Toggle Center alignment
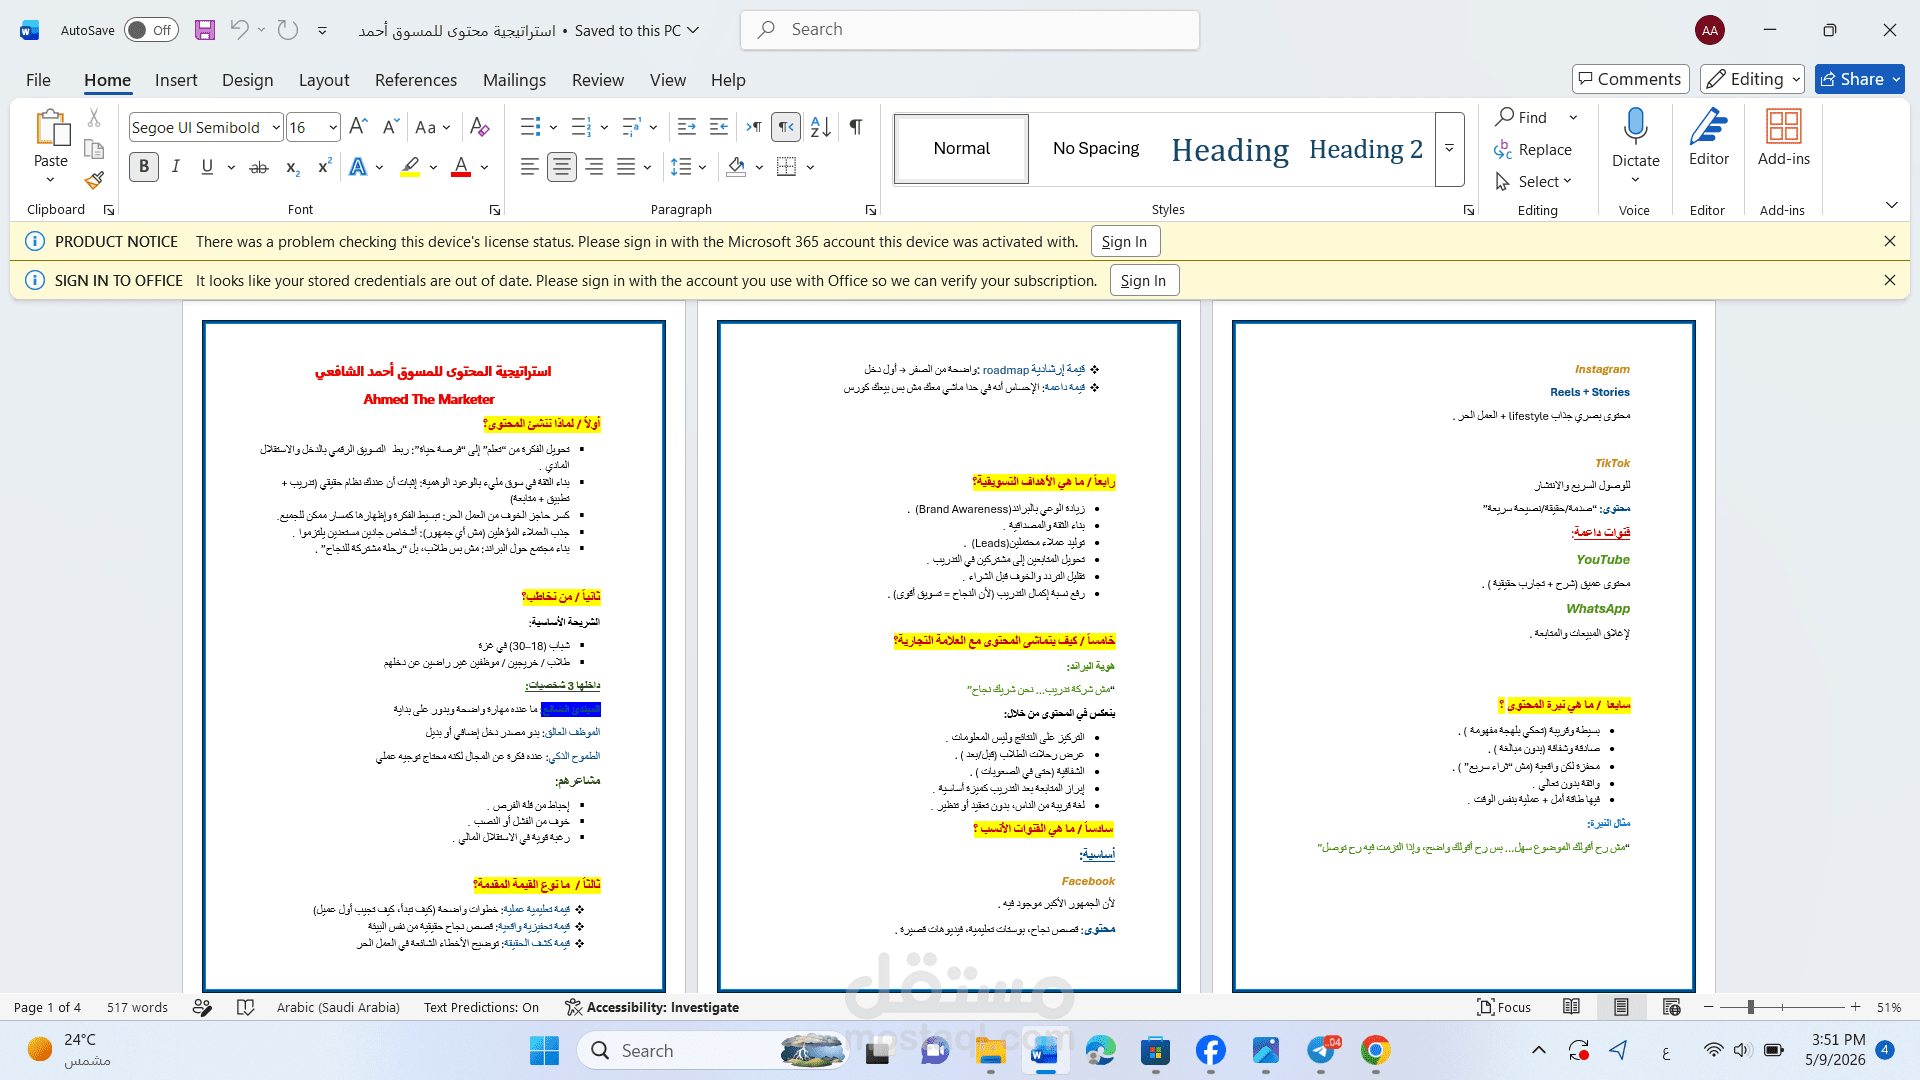Screen dimensions: 1920x1080 tap(562, 167)
